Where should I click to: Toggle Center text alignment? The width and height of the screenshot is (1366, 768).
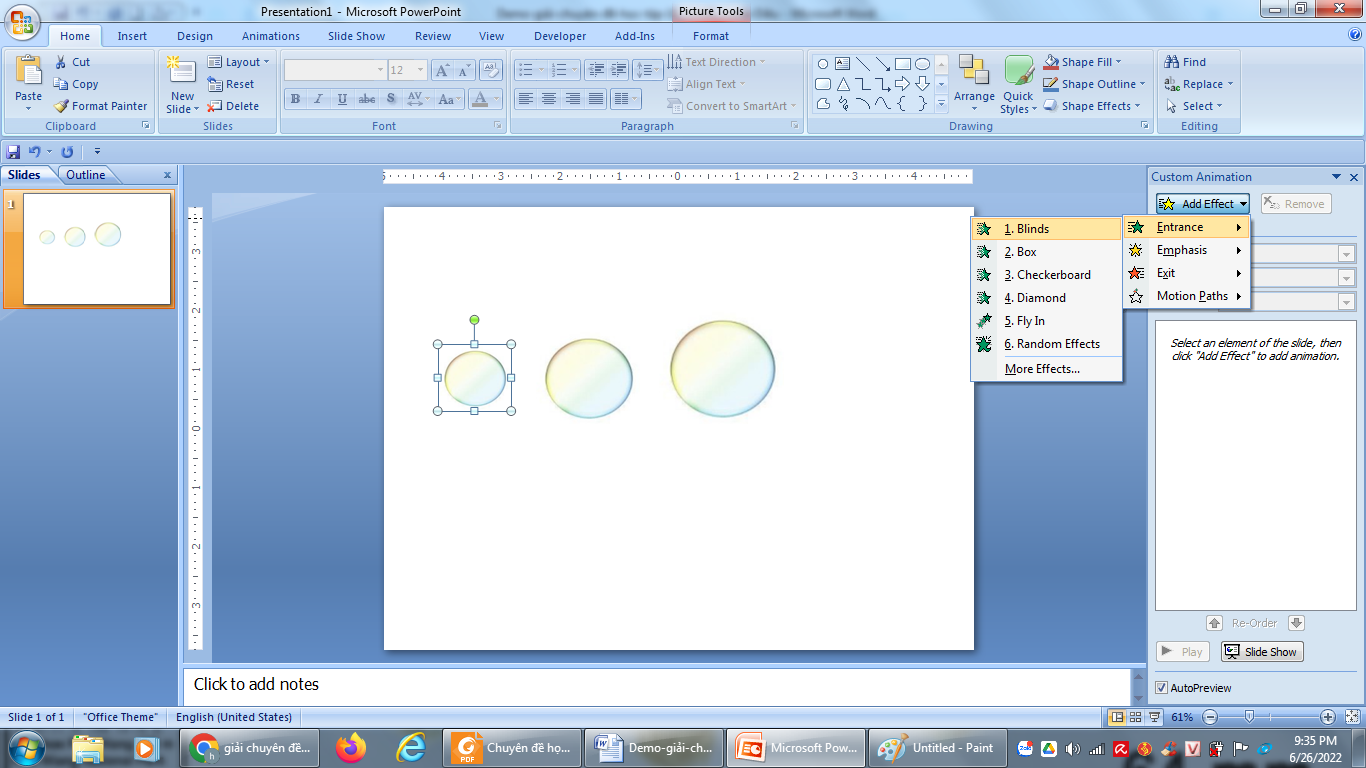[x=549, y=99]
